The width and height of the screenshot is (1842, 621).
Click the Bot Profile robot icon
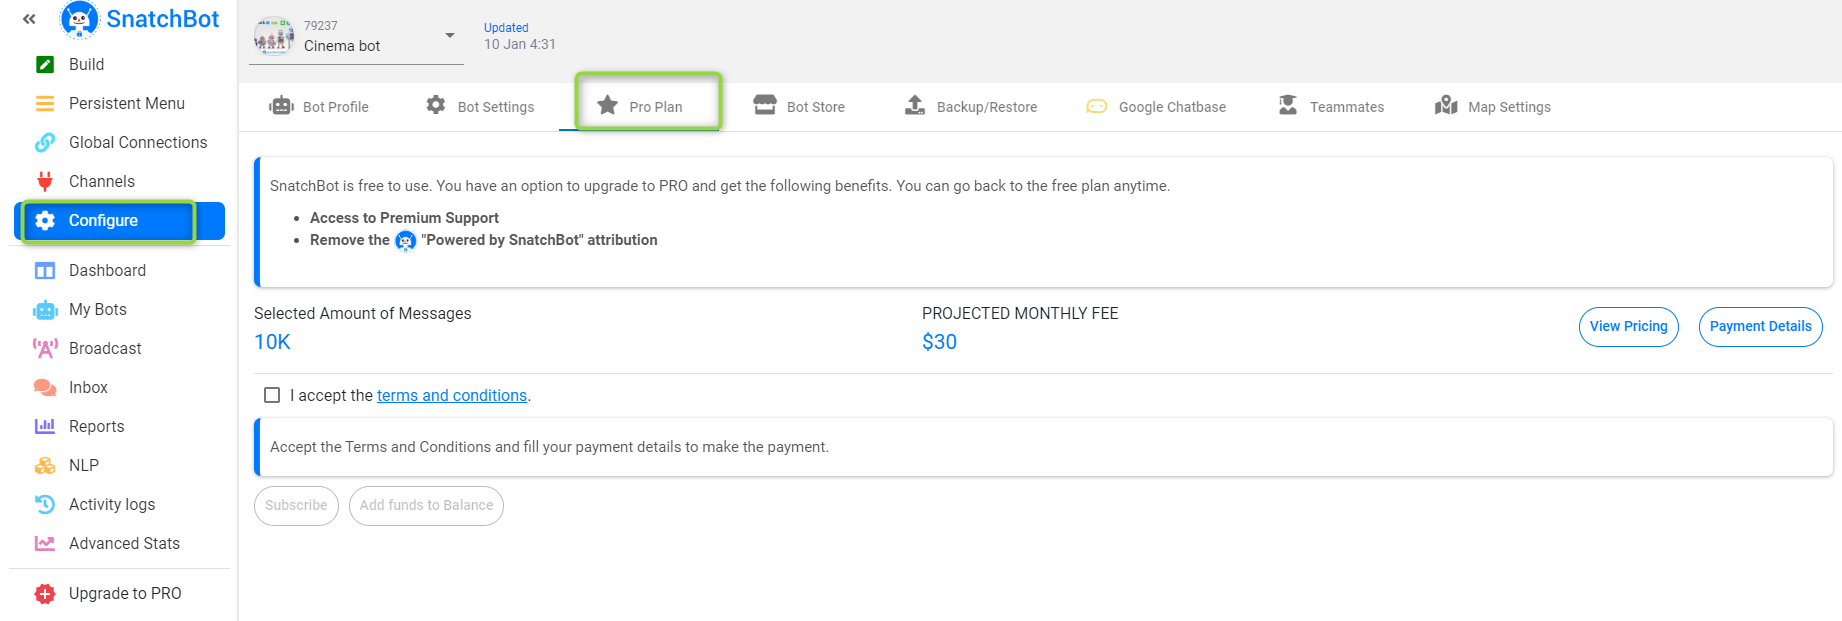click(x=281, y=106)
